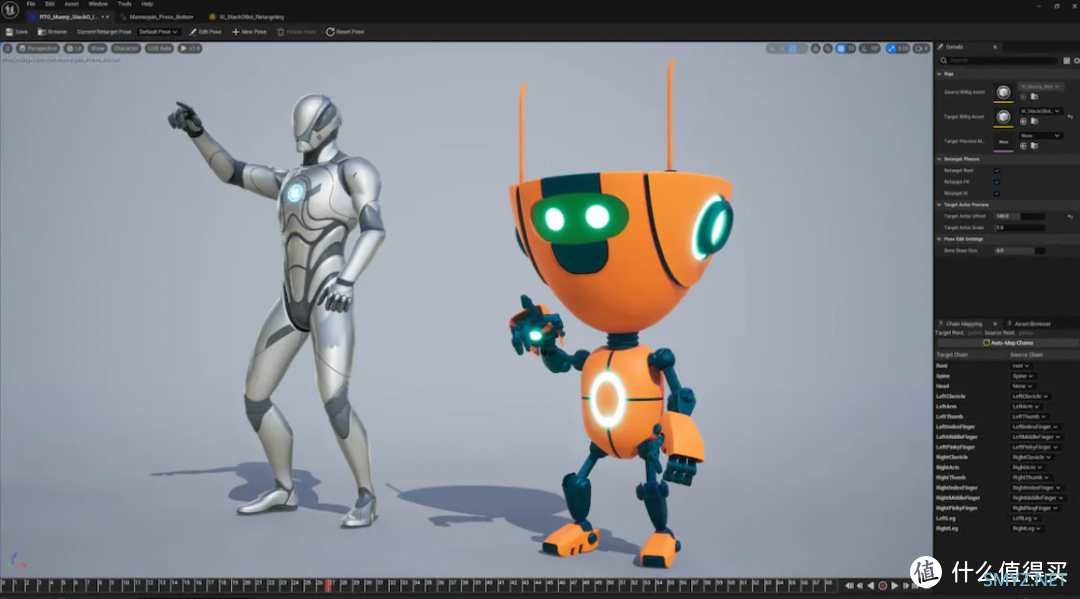
Task: Adjust the Bone Draw Size slider
Action: (1019, 251)
